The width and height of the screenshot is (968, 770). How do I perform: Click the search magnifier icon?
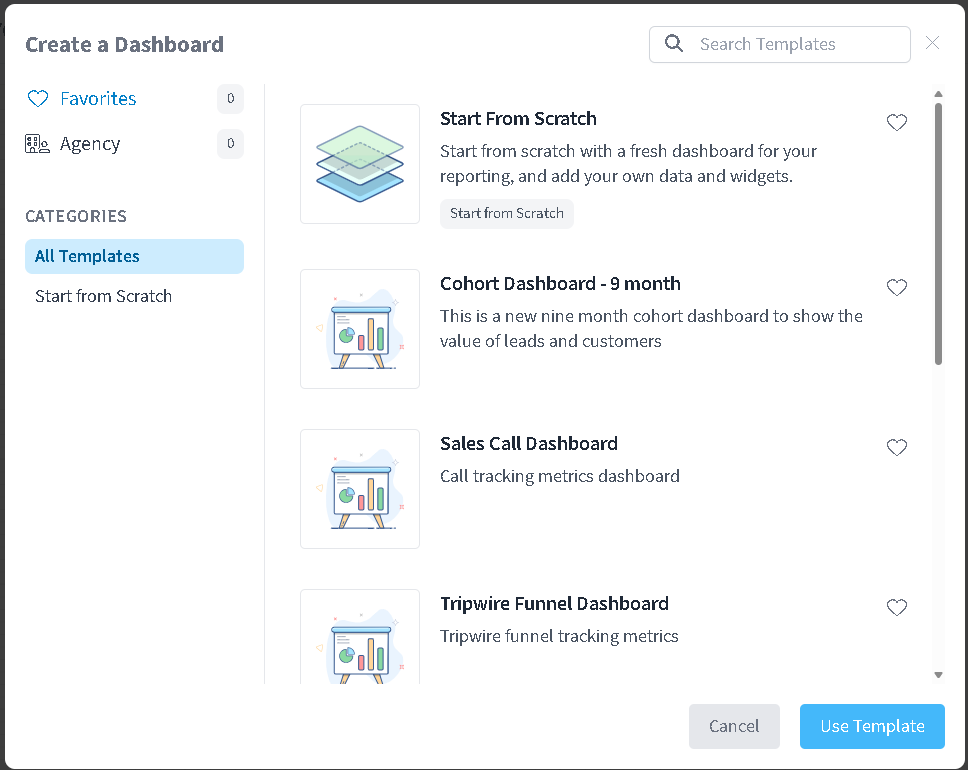coord(674,44)
